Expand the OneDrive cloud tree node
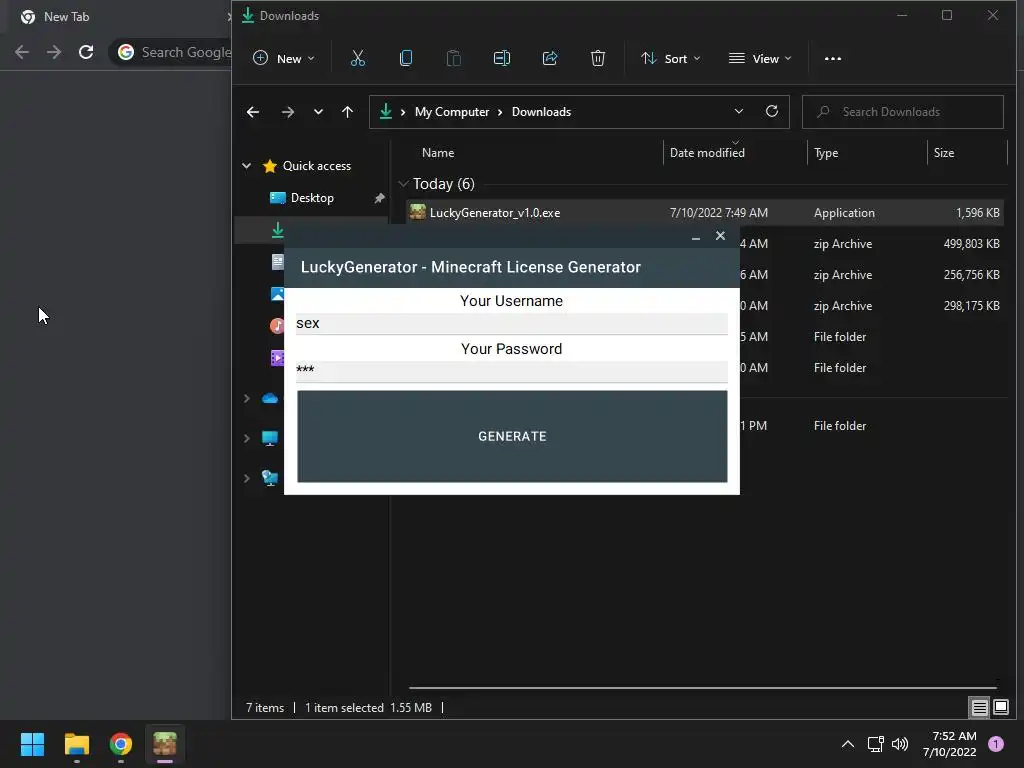This screenshot has height=768, width=1024. [x=246, y=398]
